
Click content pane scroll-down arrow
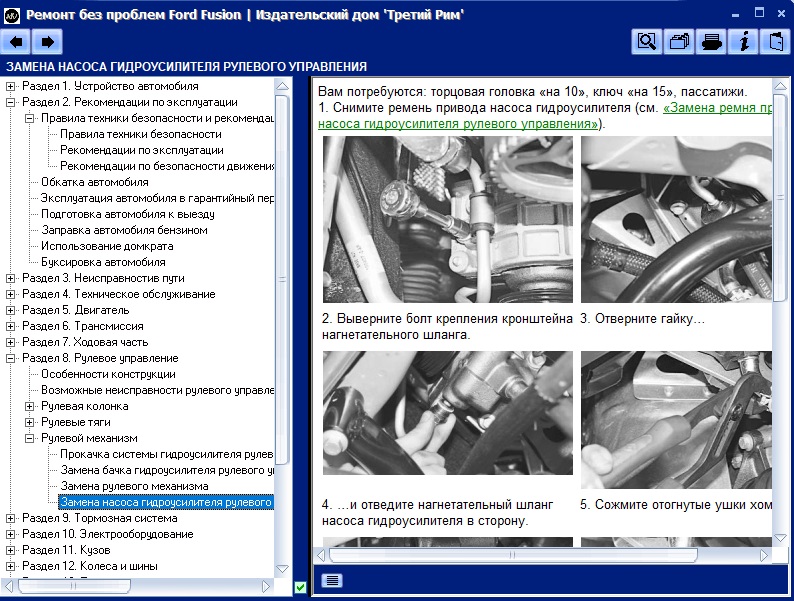[x=780, y=538]
